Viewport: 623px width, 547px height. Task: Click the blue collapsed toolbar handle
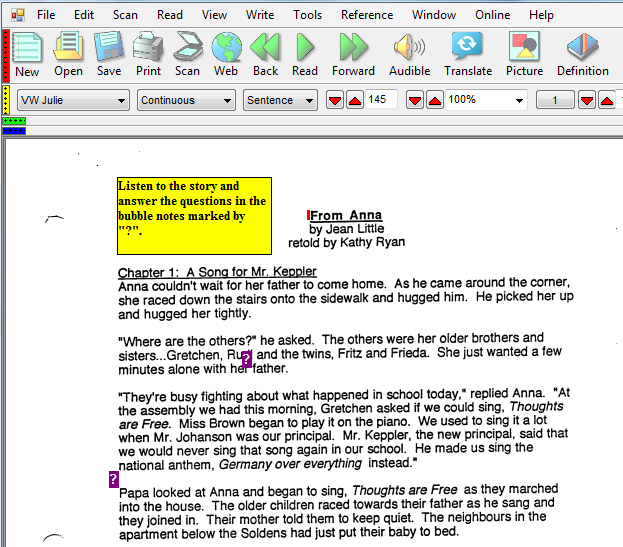[x=14, y=131]
